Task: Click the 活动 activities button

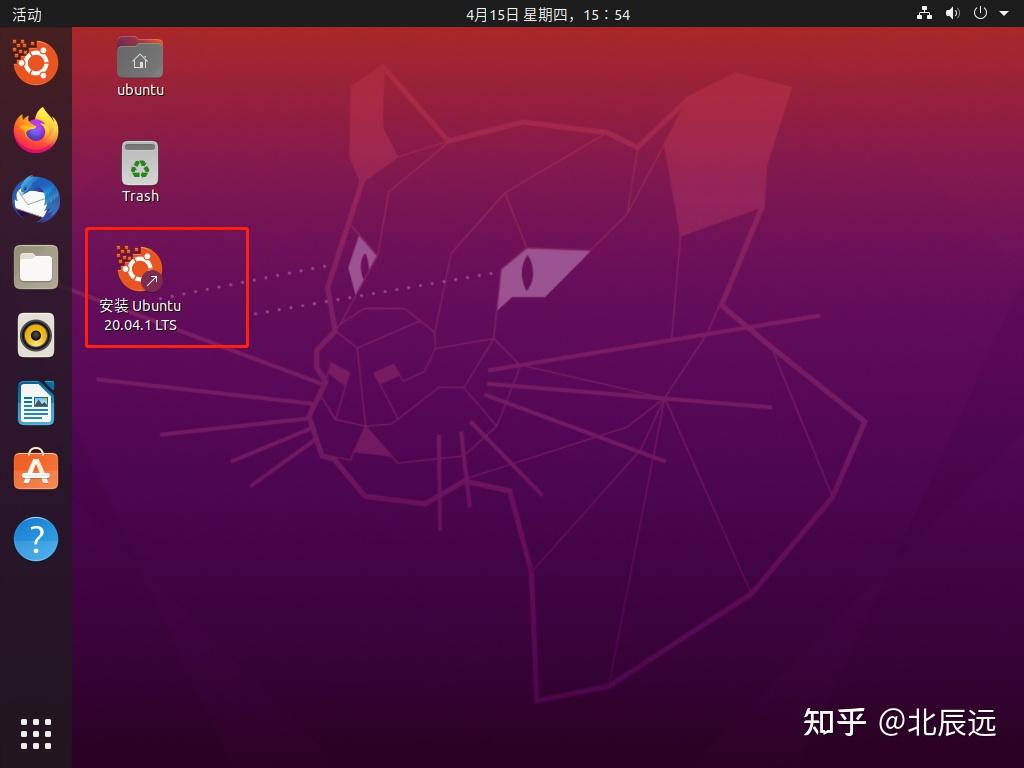Action: 27,14
